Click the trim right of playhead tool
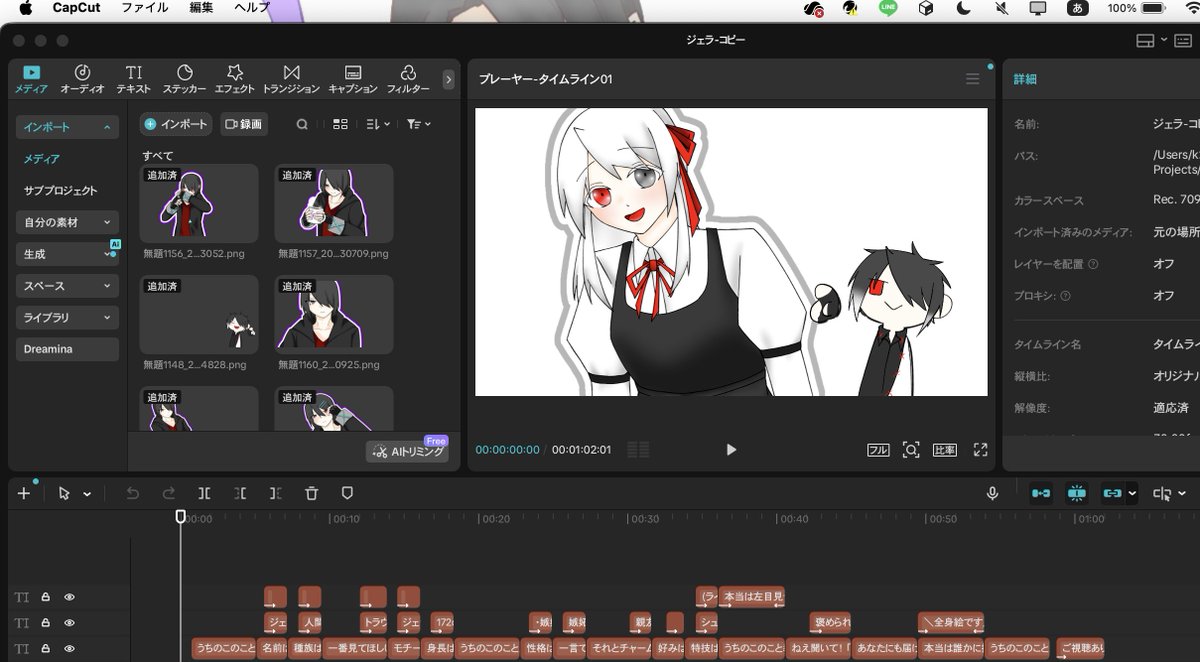 275,493
